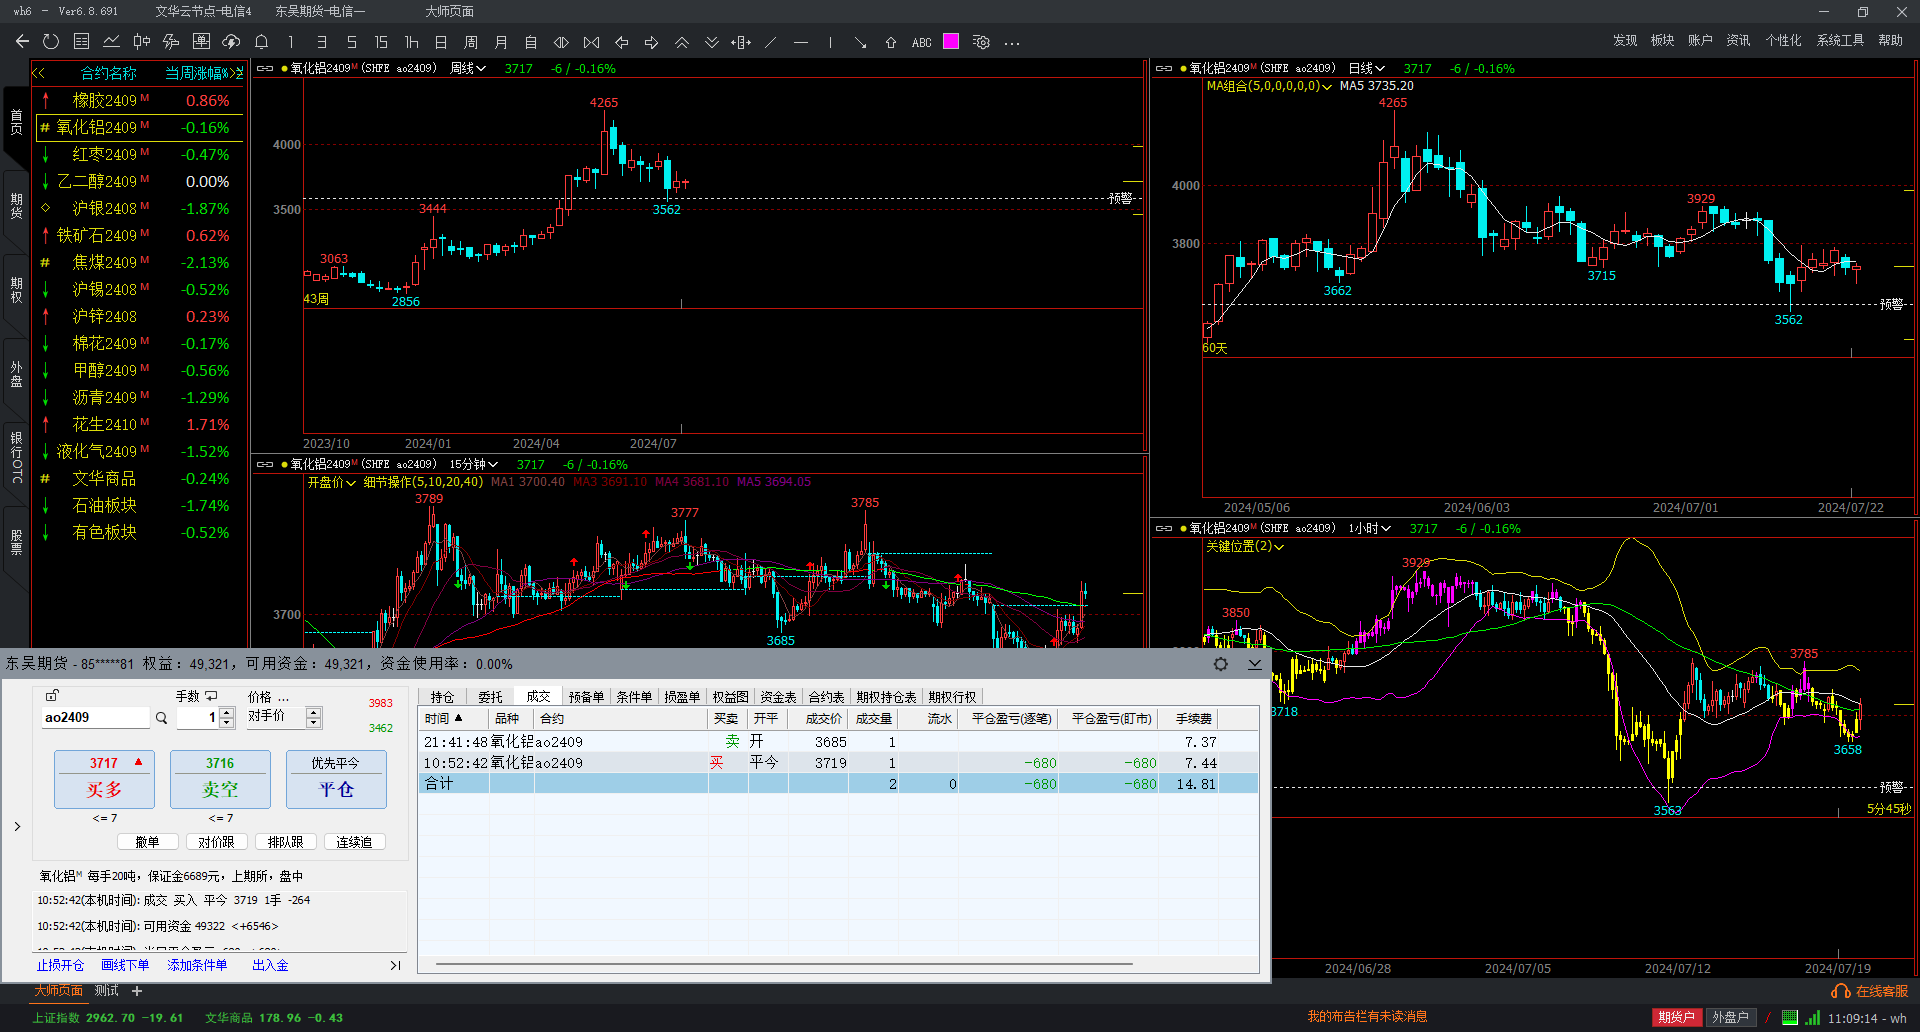
Task: Select the candlestick chart icon
Action: (x=141, y=42)
